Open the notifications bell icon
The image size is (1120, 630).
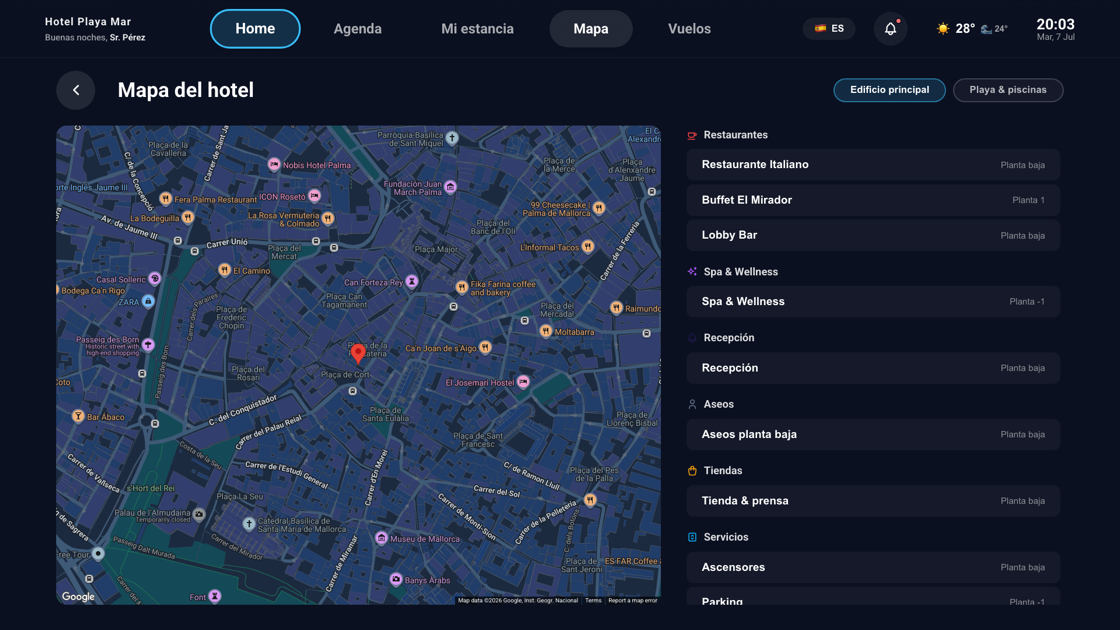click(890, 29)
